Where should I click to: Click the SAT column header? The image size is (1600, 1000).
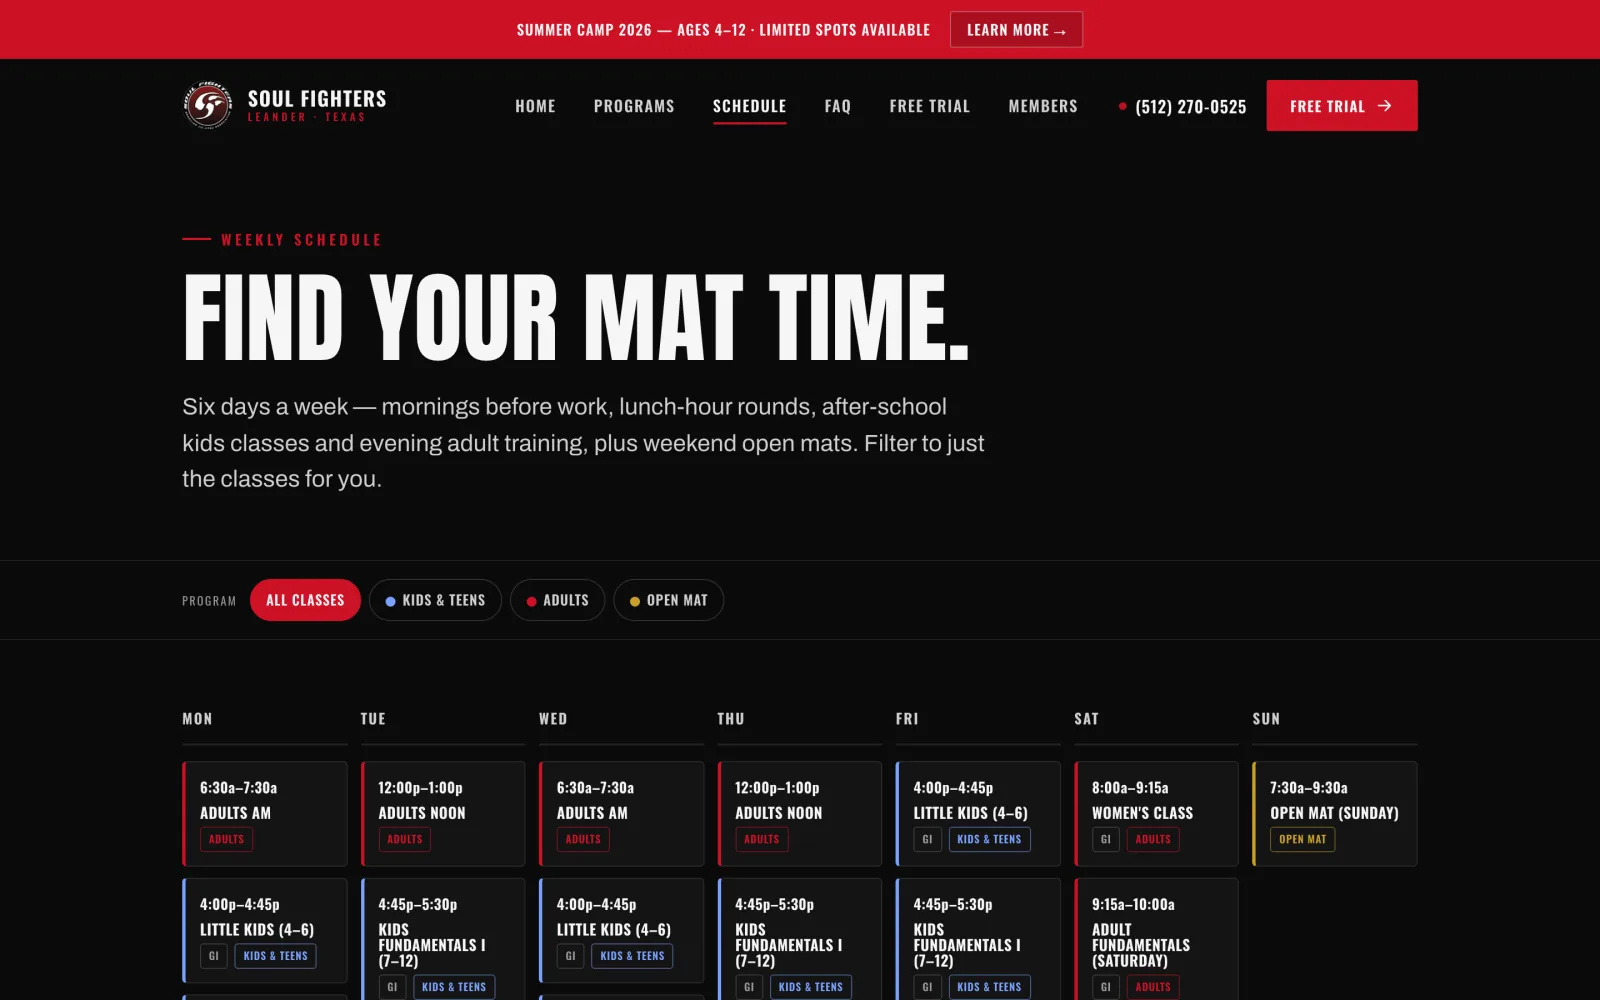[x=1086, y=719]
